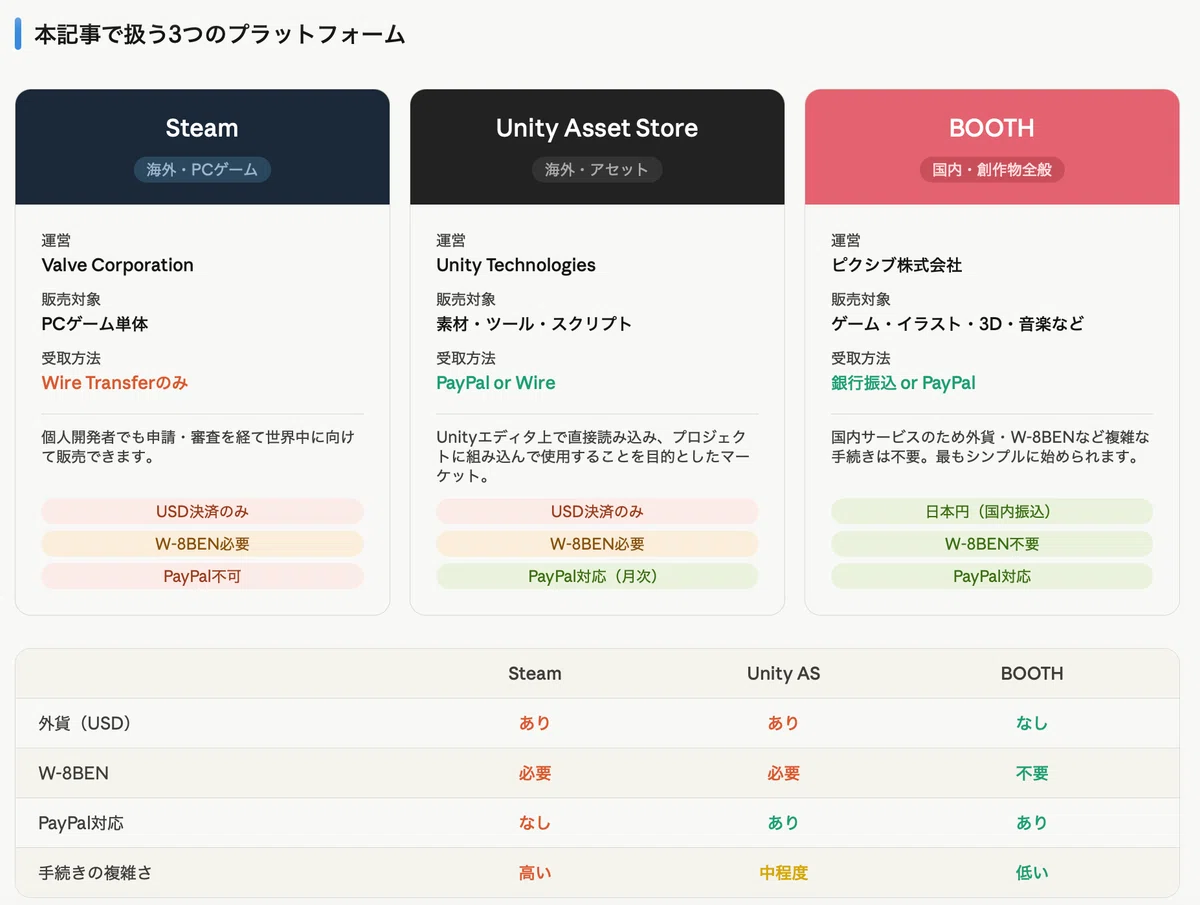Click the 不要 cell in the W-8BEN row
Viewport: 1200px width, 905px height.
[1032, 773]
